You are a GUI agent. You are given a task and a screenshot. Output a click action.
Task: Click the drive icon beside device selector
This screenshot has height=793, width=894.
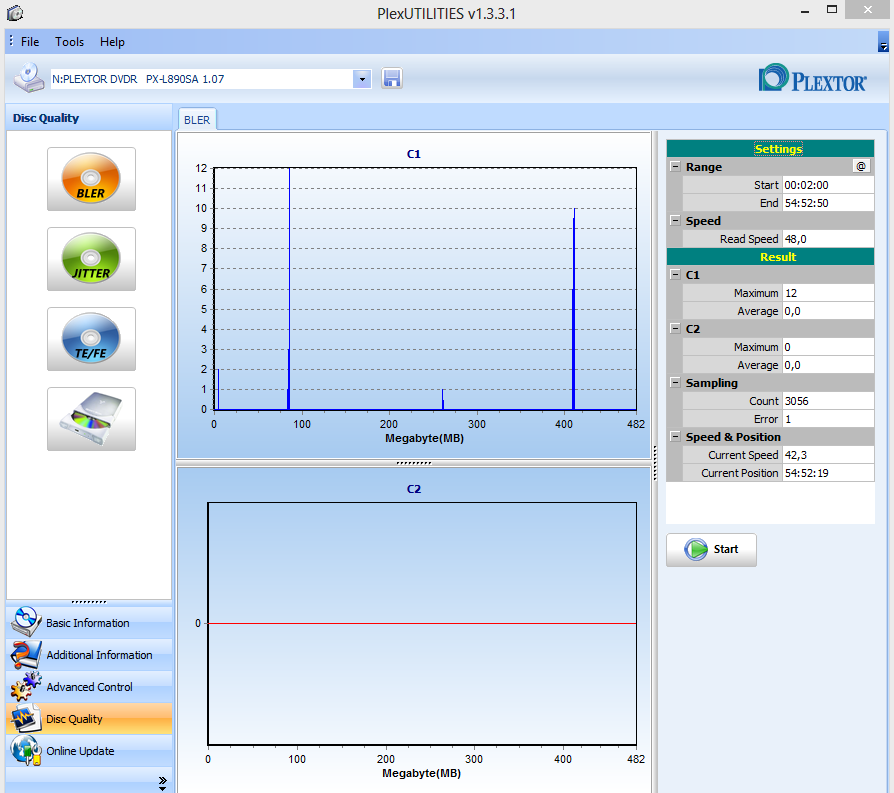(x=29, y=78)
